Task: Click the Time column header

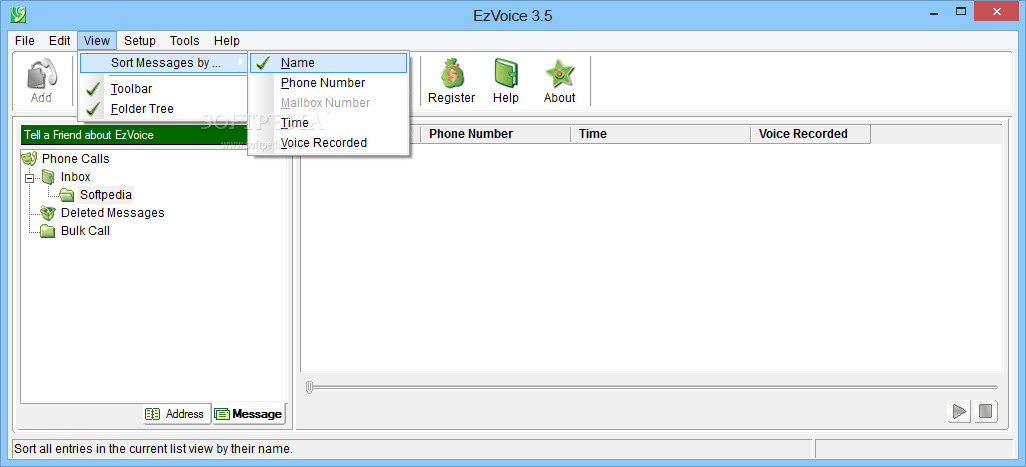Action: pos(660,134)
